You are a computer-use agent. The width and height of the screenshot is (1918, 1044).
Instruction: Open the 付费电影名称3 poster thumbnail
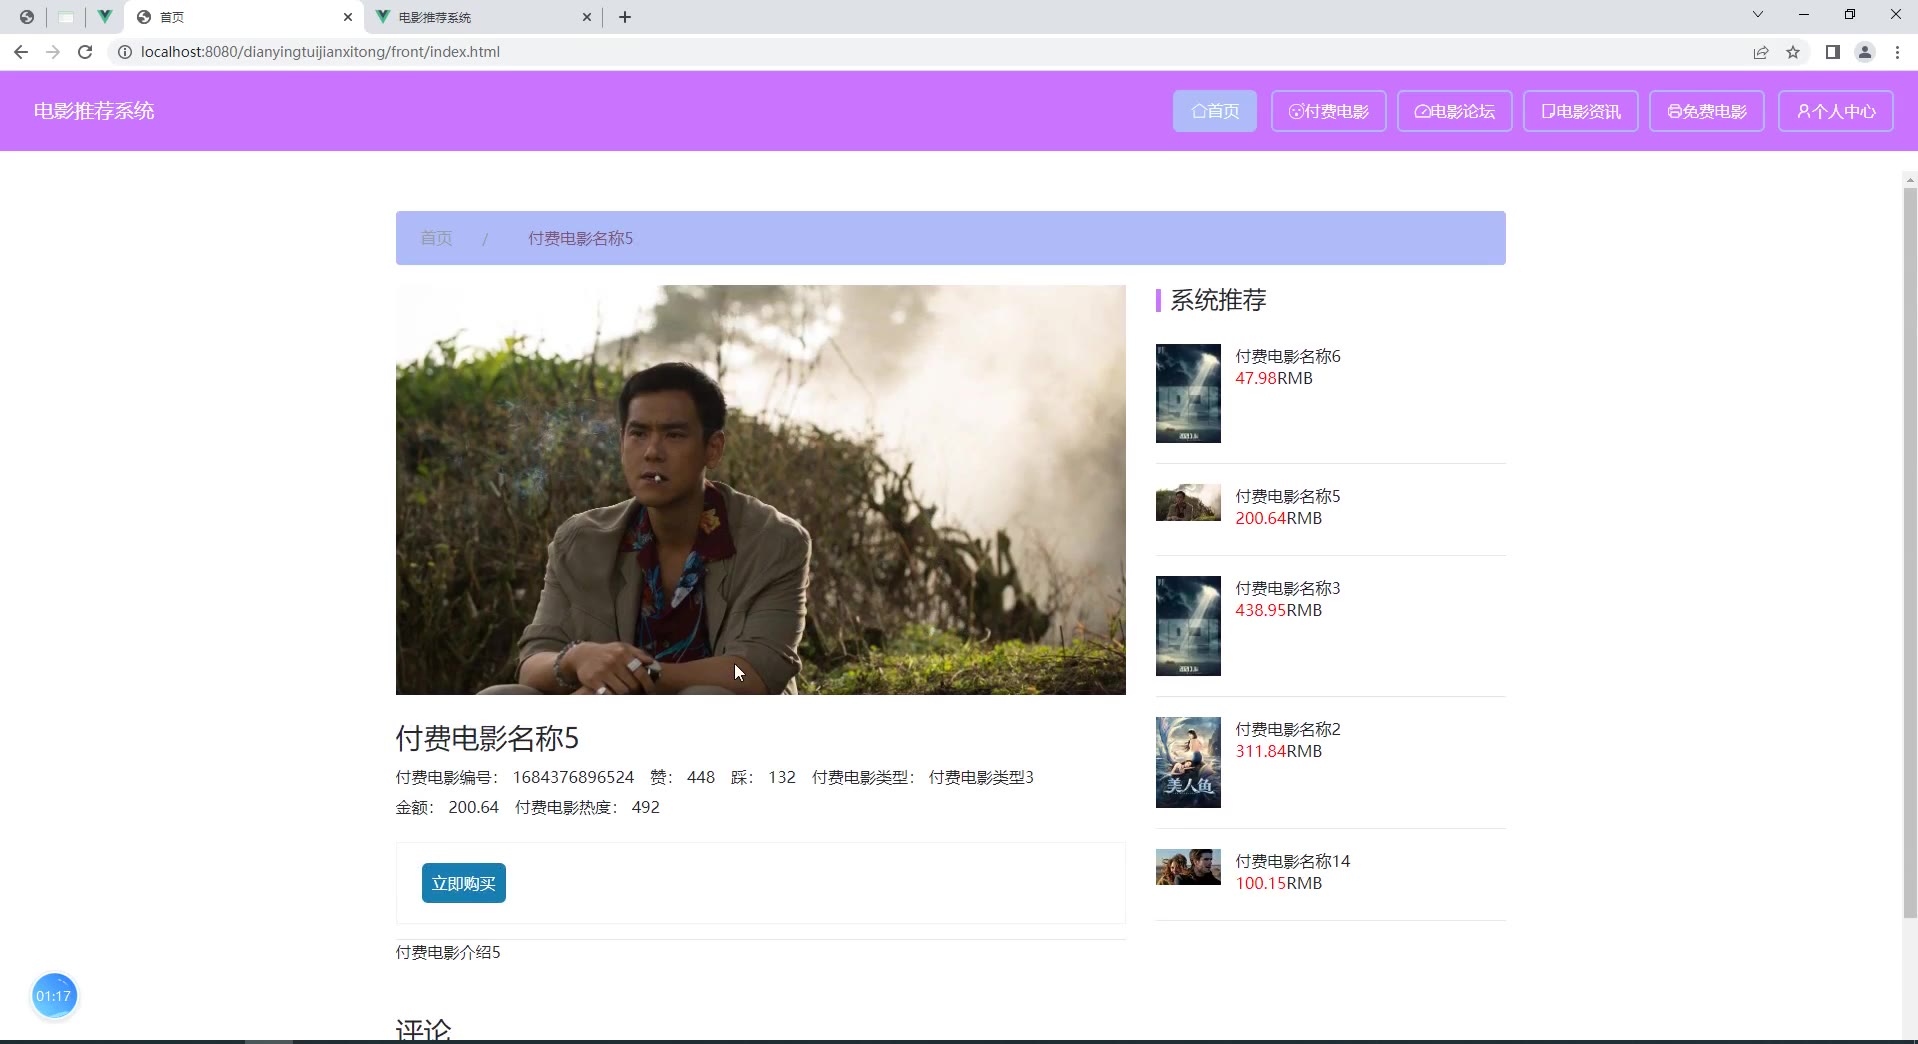(1188, 626)
